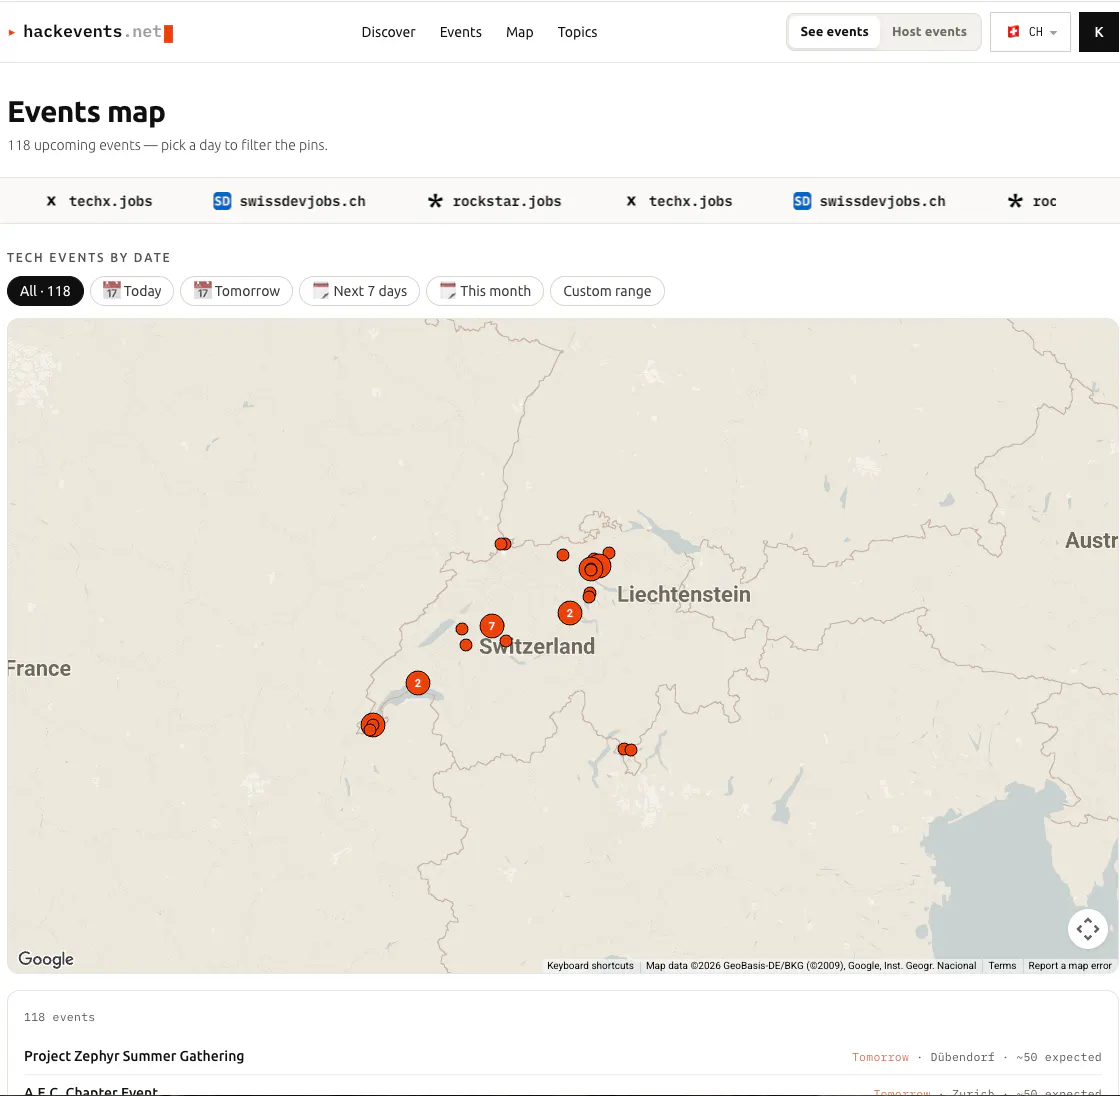The image size is (1120, 1096).
Task: Open the Custom range filter
Action: [x=607, y=291]
